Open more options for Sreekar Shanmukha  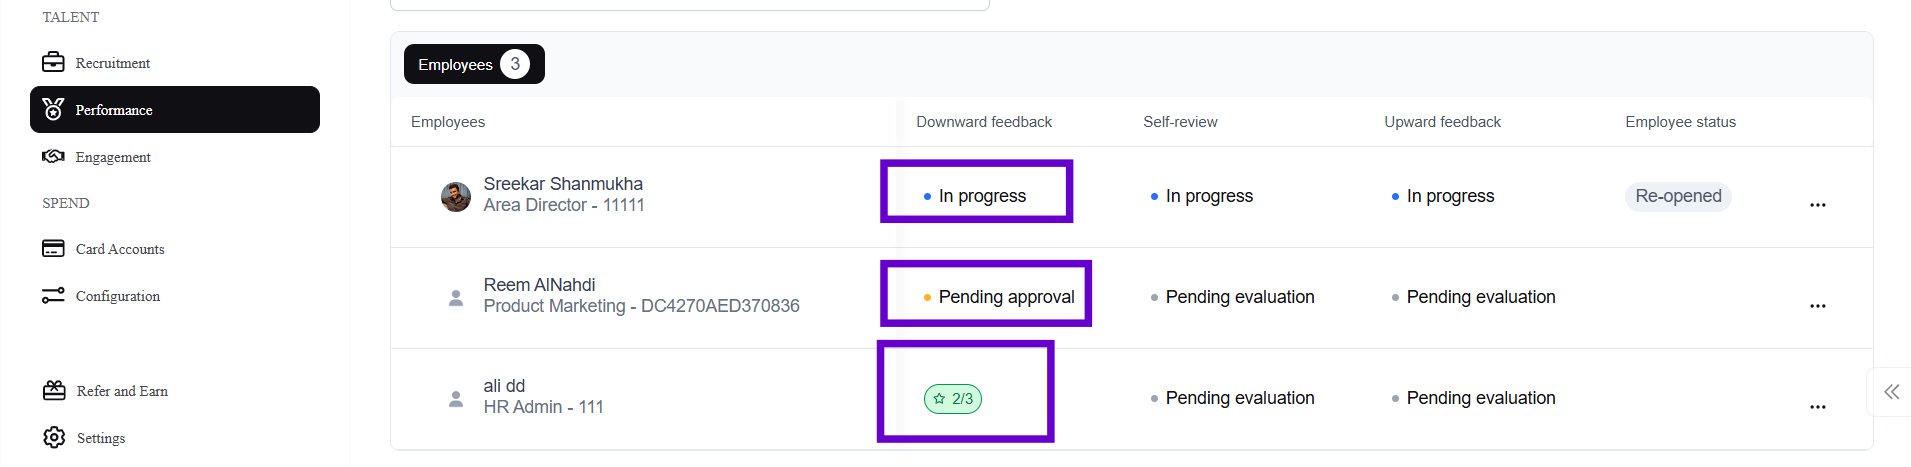click(1817, 205)
